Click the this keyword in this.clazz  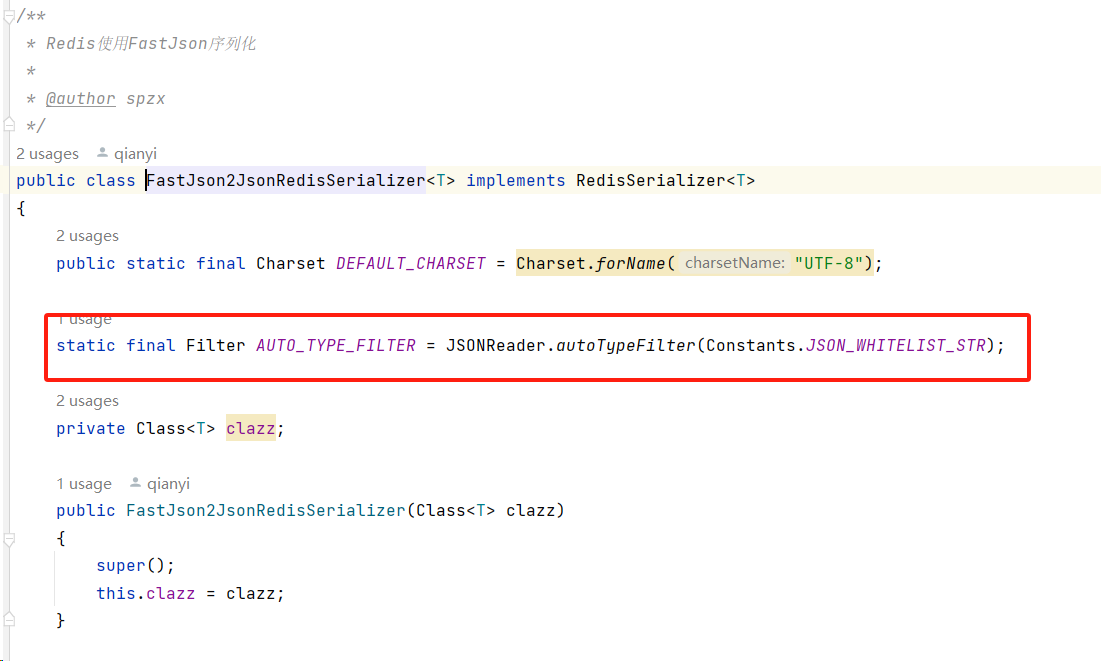pos(116,594)
